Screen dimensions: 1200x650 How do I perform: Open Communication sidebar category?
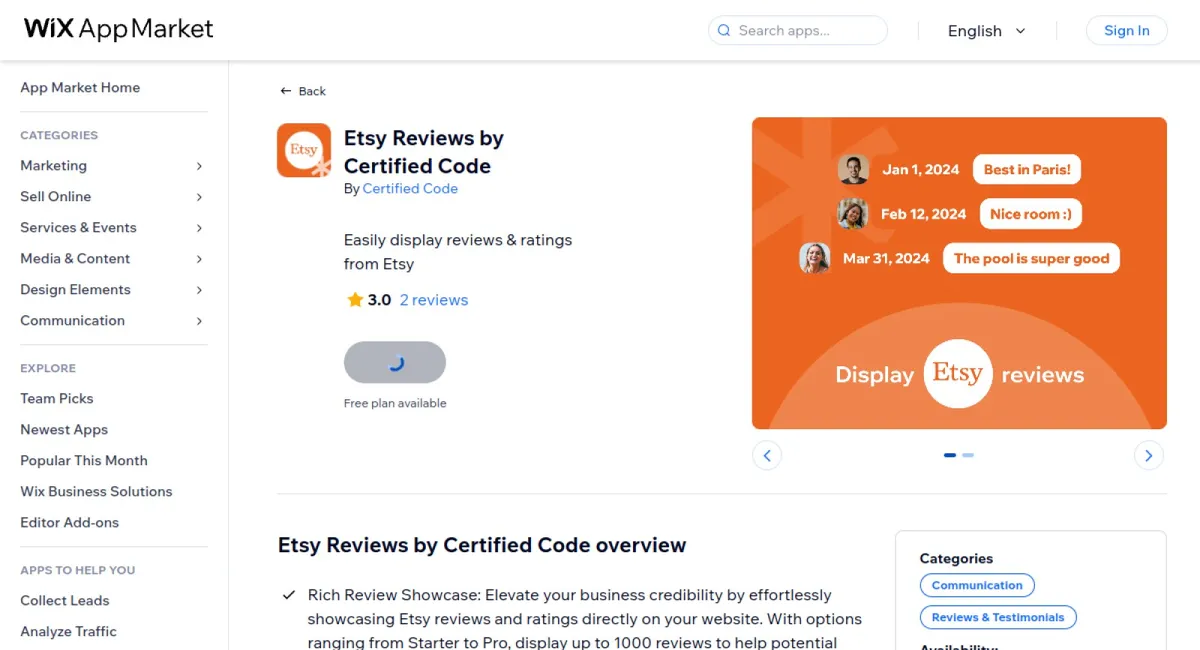click(x=72, y=321)
